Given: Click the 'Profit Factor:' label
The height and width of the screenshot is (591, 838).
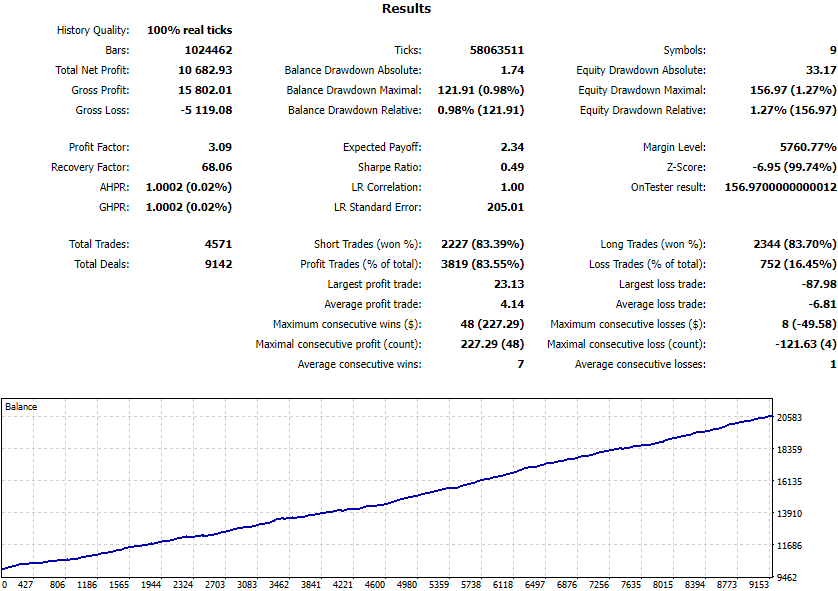Looking at the screenshot, I should (x=99, y=147).
